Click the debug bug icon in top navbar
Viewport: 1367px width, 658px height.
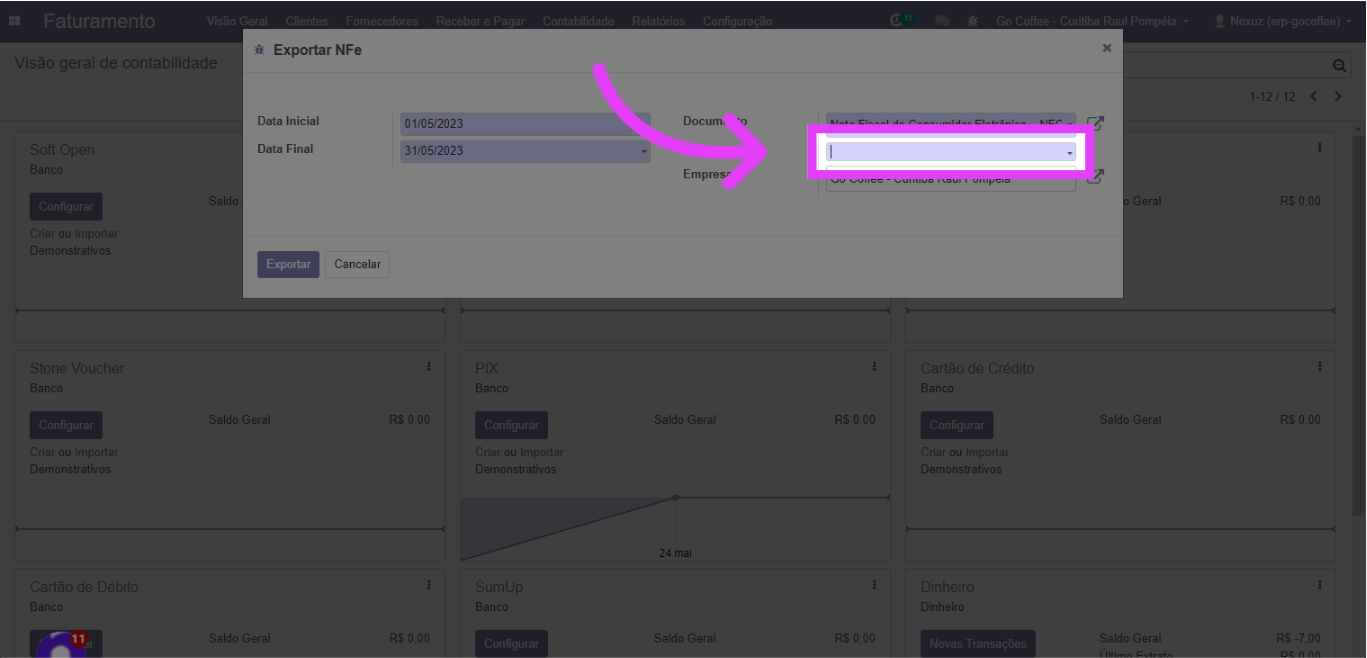pos(973,21)
